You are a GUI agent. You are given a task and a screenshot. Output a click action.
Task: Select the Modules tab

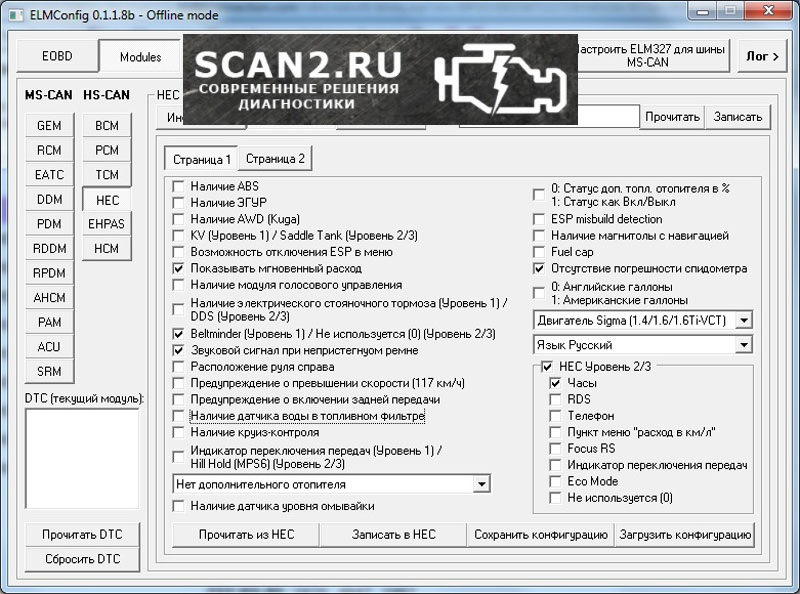coord(140,57)
